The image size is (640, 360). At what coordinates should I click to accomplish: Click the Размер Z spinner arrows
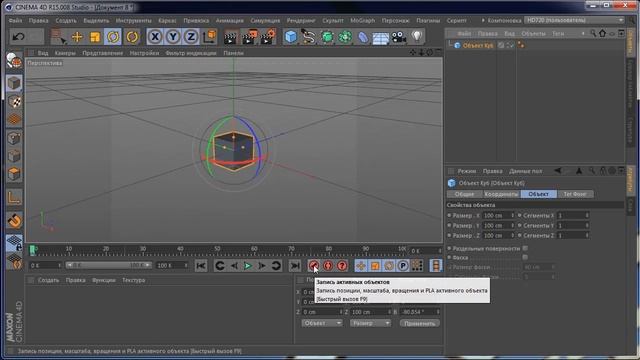pyautogui.click(x=512, y=236)
